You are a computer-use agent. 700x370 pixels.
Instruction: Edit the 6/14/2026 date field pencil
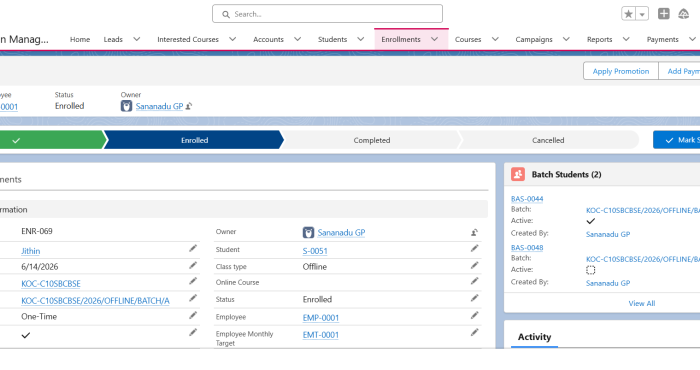tap(193, 266)
